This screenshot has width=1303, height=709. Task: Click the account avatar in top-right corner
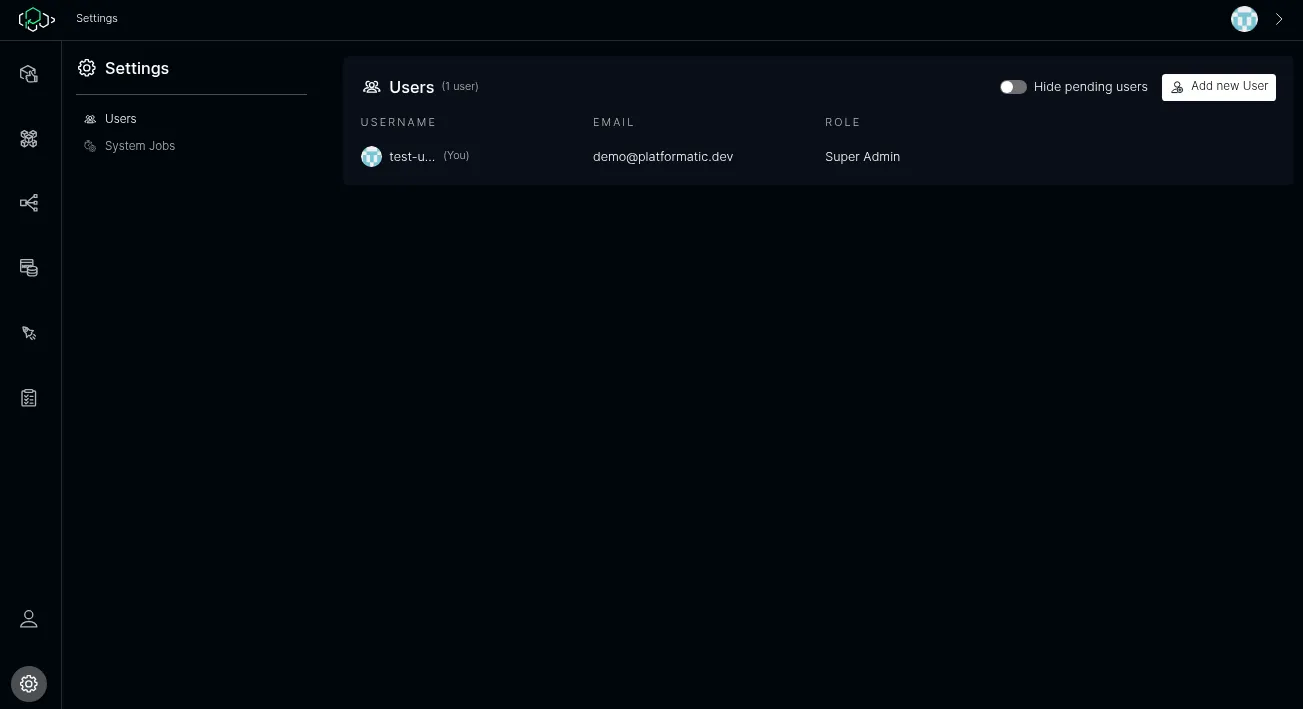1244,19
